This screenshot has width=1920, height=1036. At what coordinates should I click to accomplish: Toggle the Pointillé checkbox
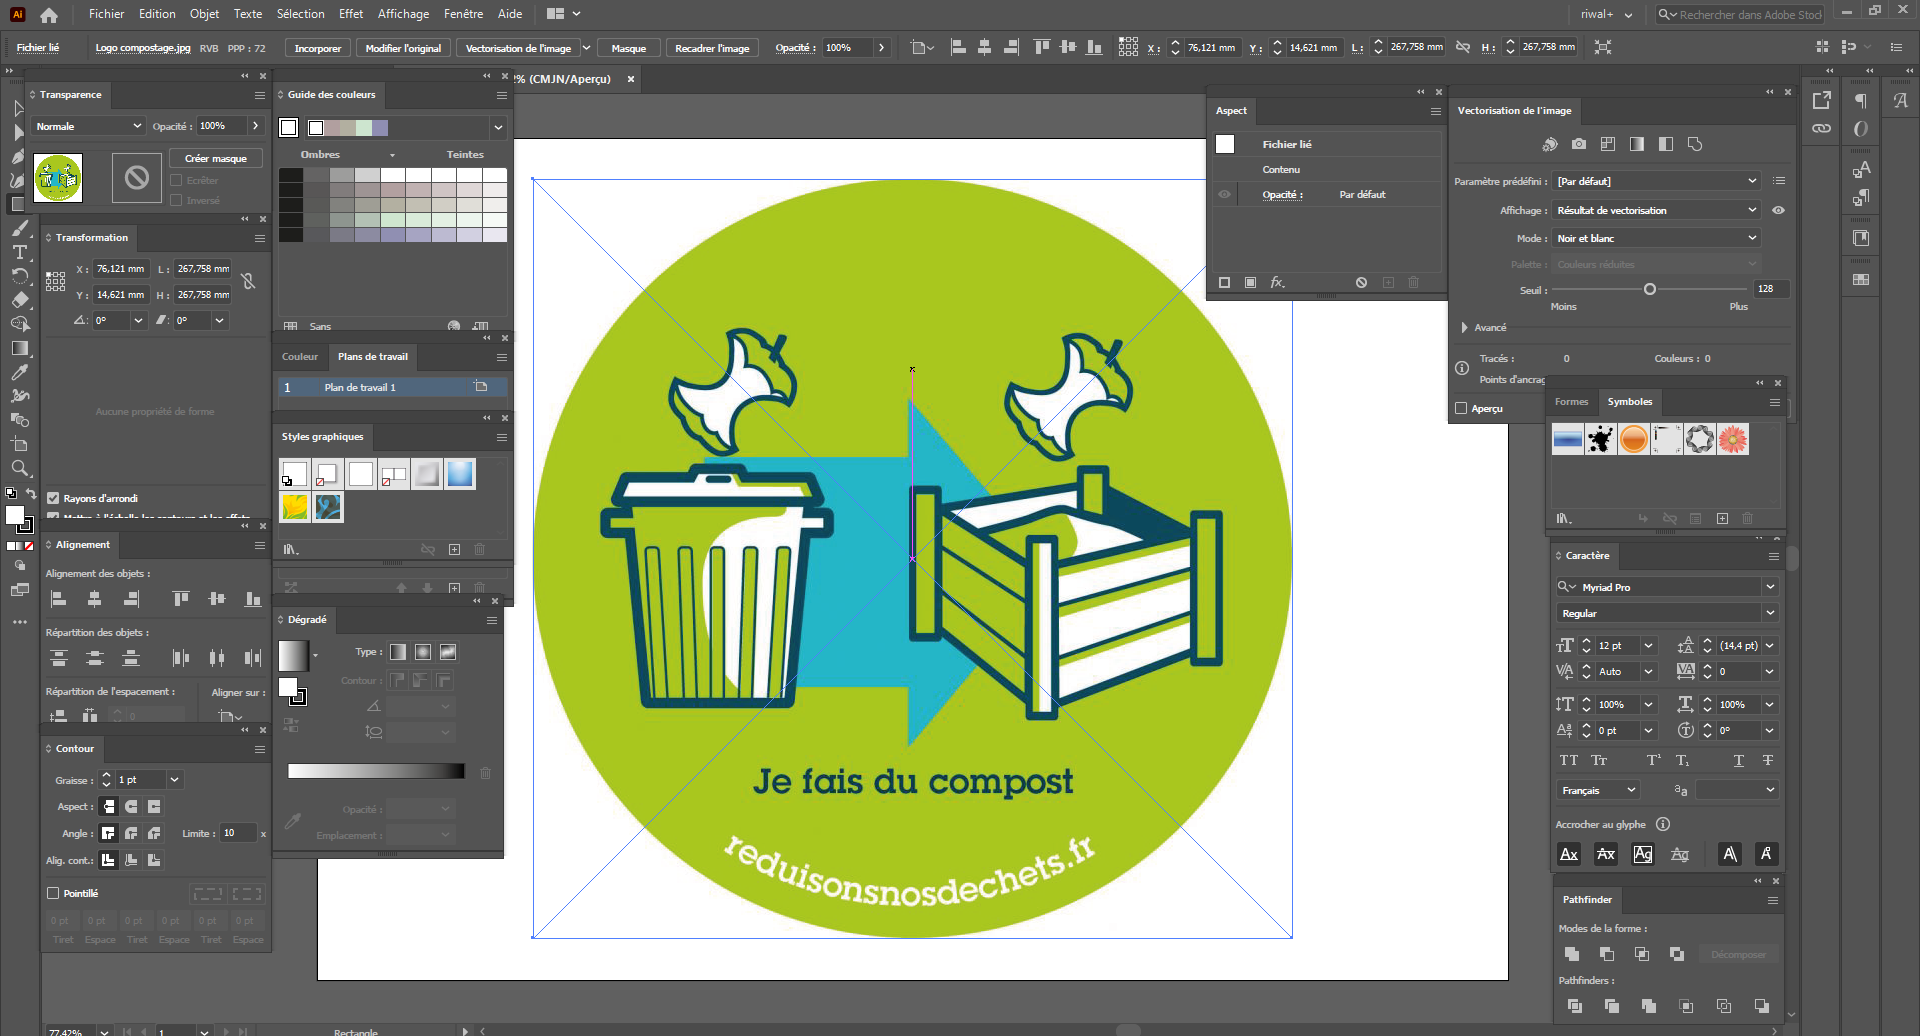point(53,893)
